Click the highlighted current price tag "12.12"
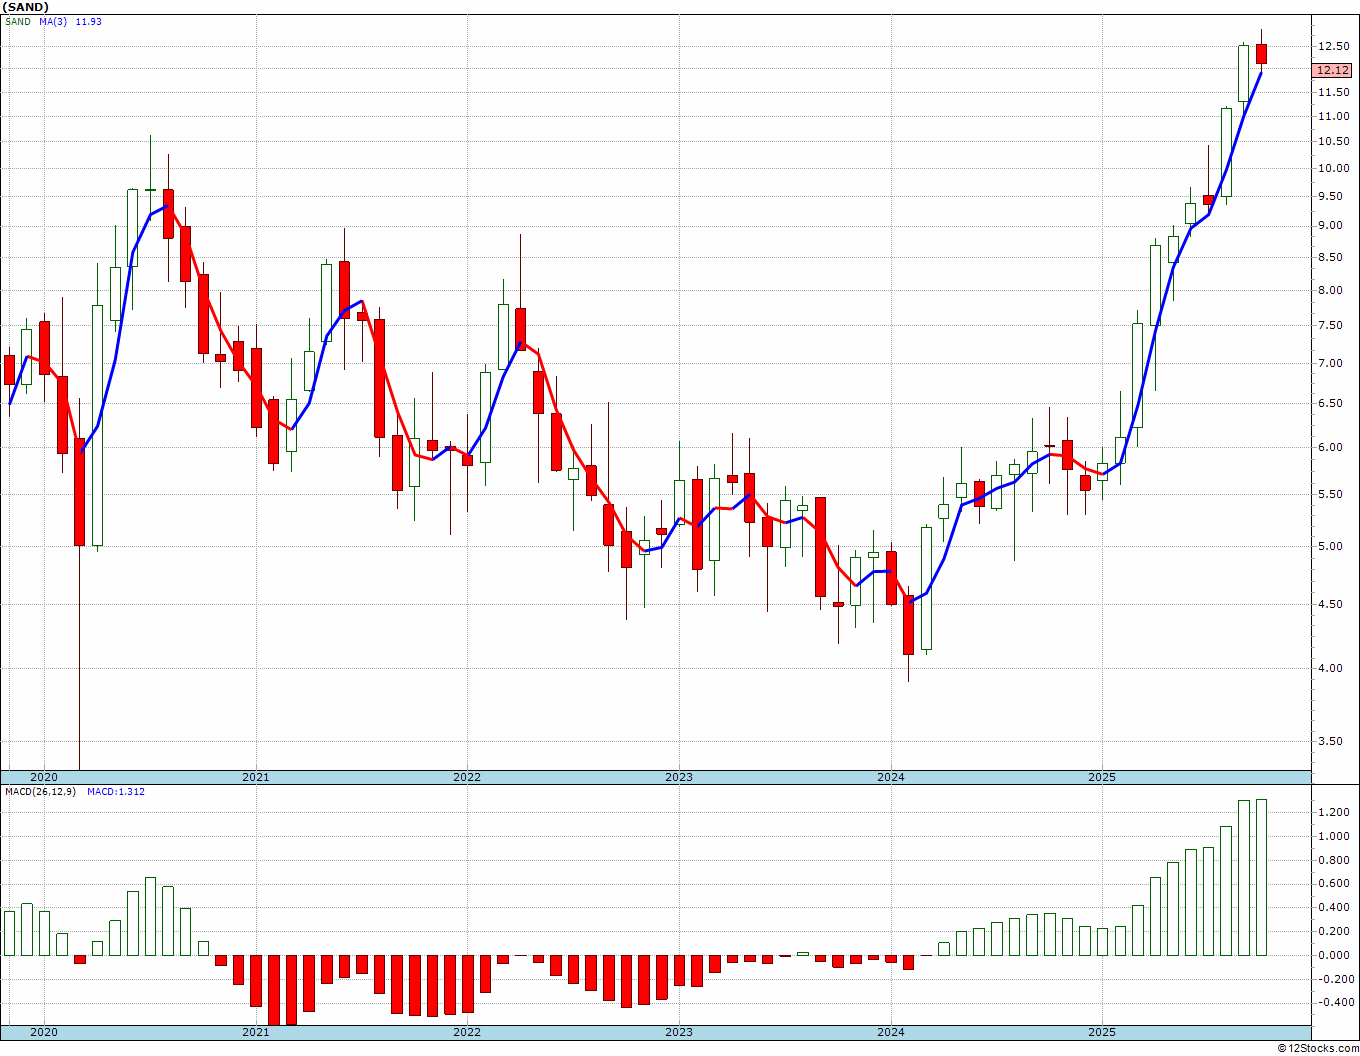Image resolution: width=1360 pixels, height=1056 pixels. point(1333,70)
